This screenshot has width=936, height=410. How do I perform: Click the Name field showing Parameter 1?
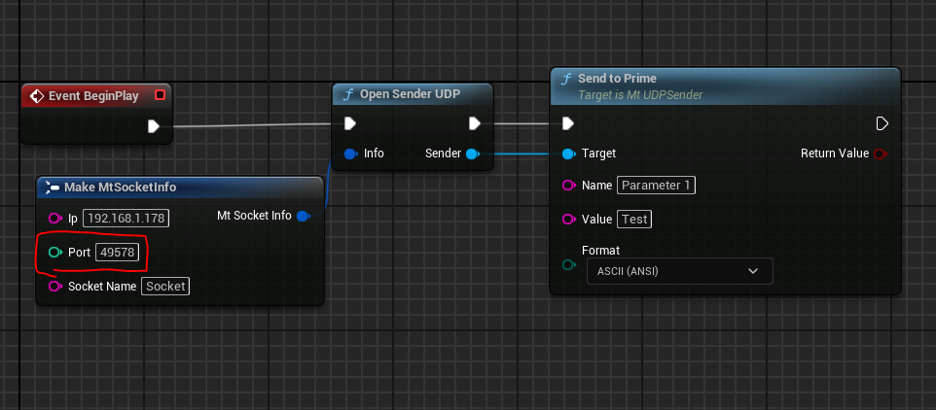pos(656,185)
